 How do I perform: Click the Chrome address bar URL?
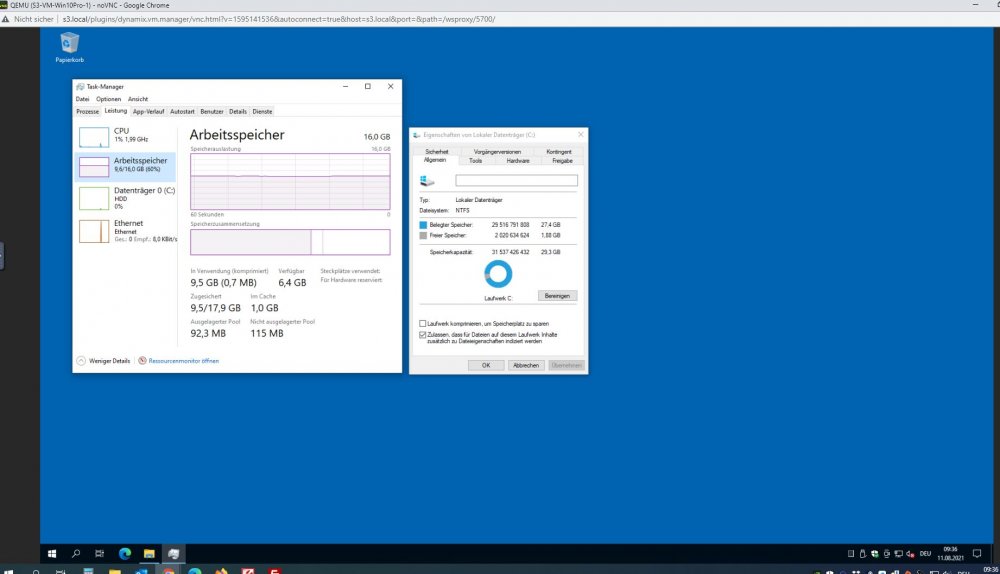click(x=279, y=19)
